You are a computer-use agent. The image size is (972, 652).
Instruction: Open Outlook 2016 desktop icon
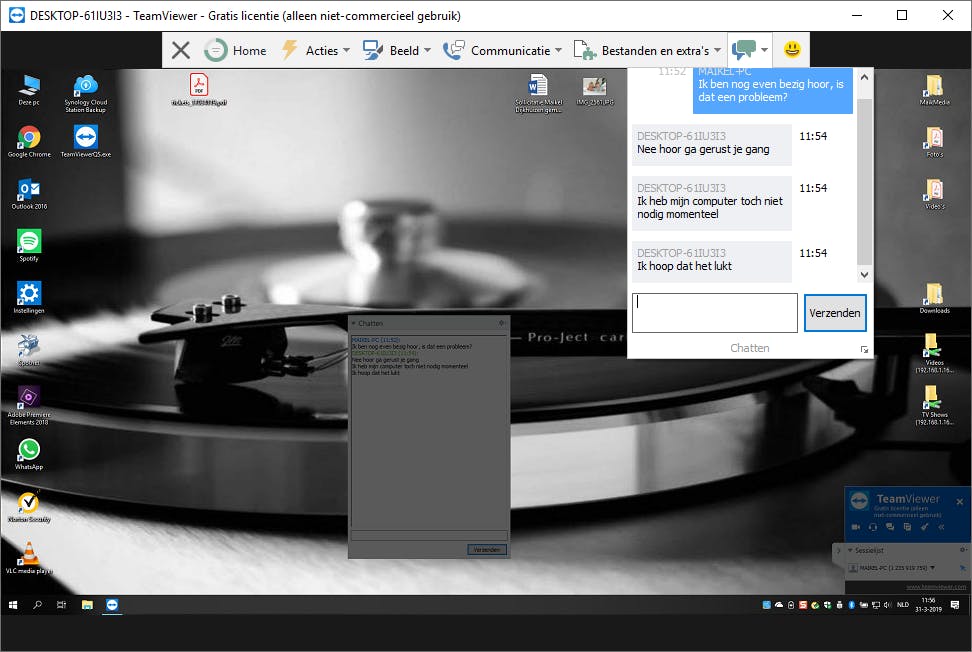(29, 194)
